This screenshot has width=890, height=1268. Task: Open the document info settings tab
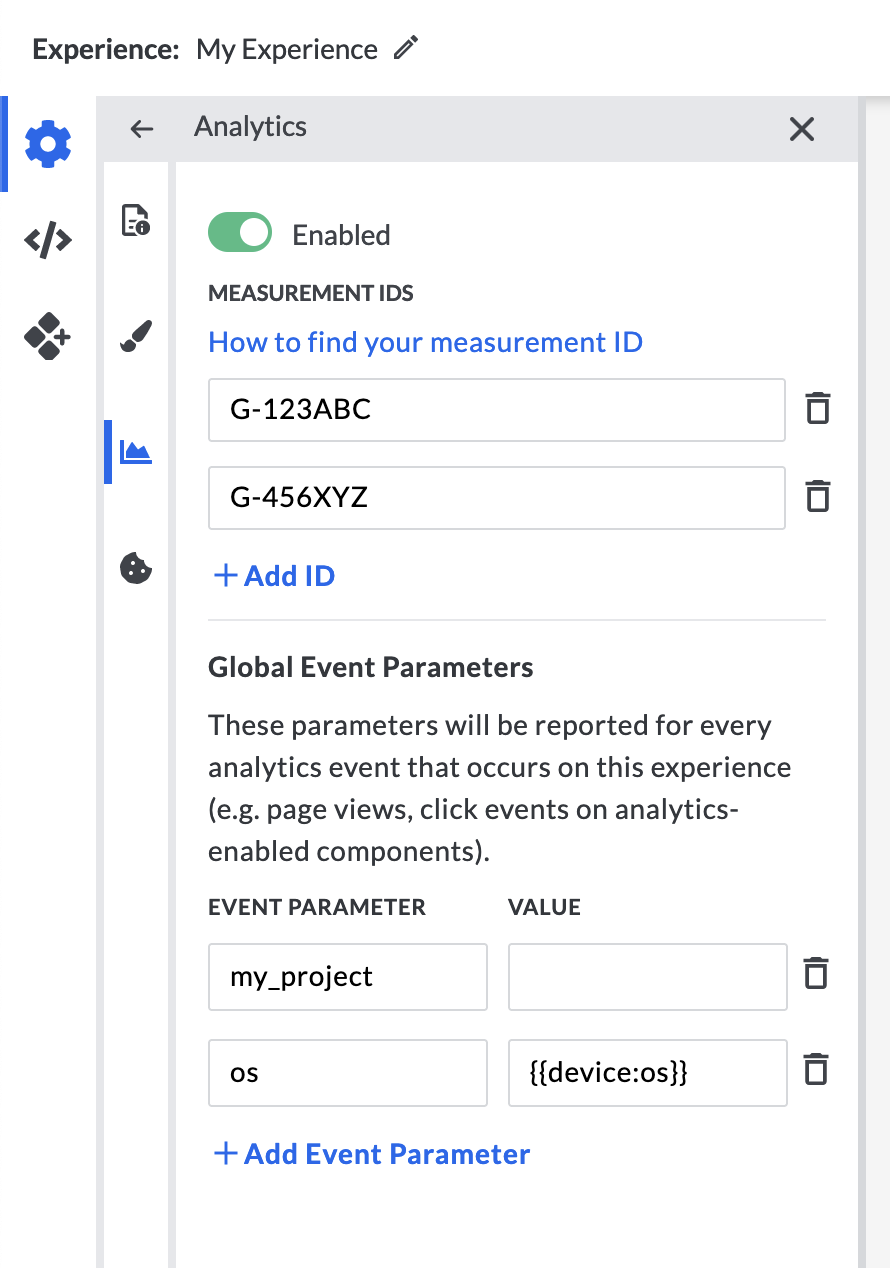(x=135, y=220)
